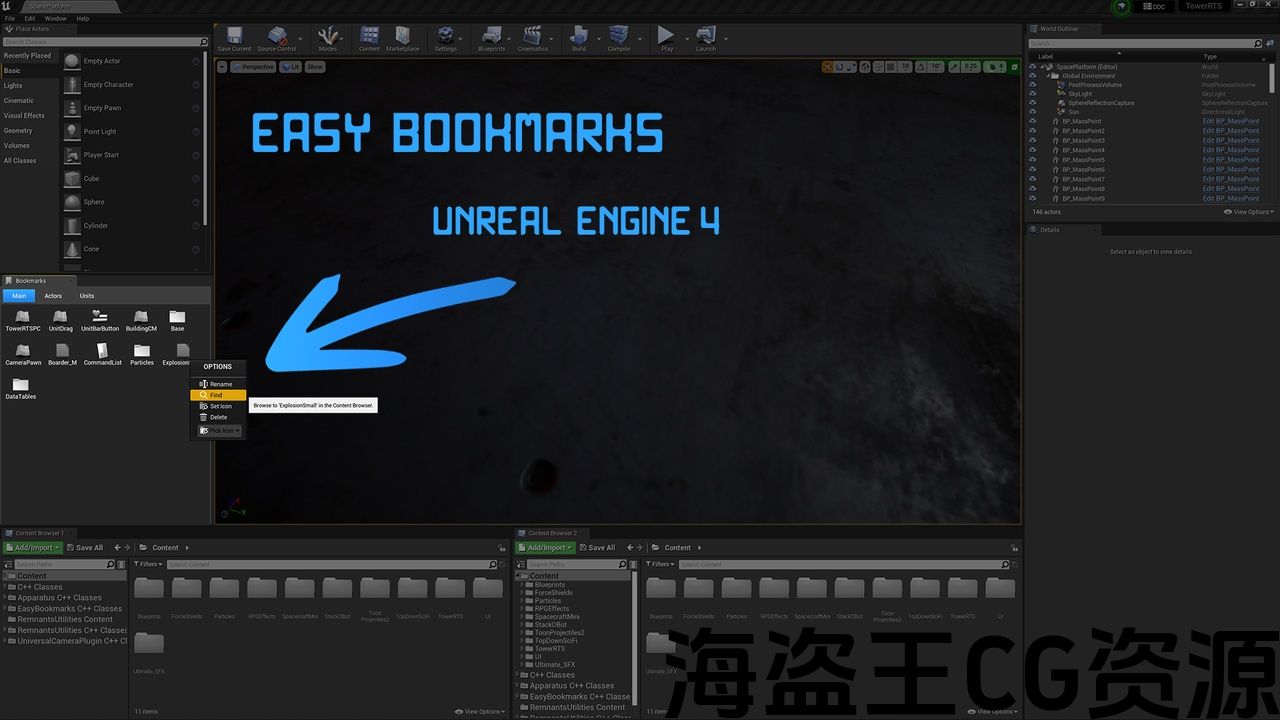Choose Find in the bookmark Options menu

(x=216, y=395)
